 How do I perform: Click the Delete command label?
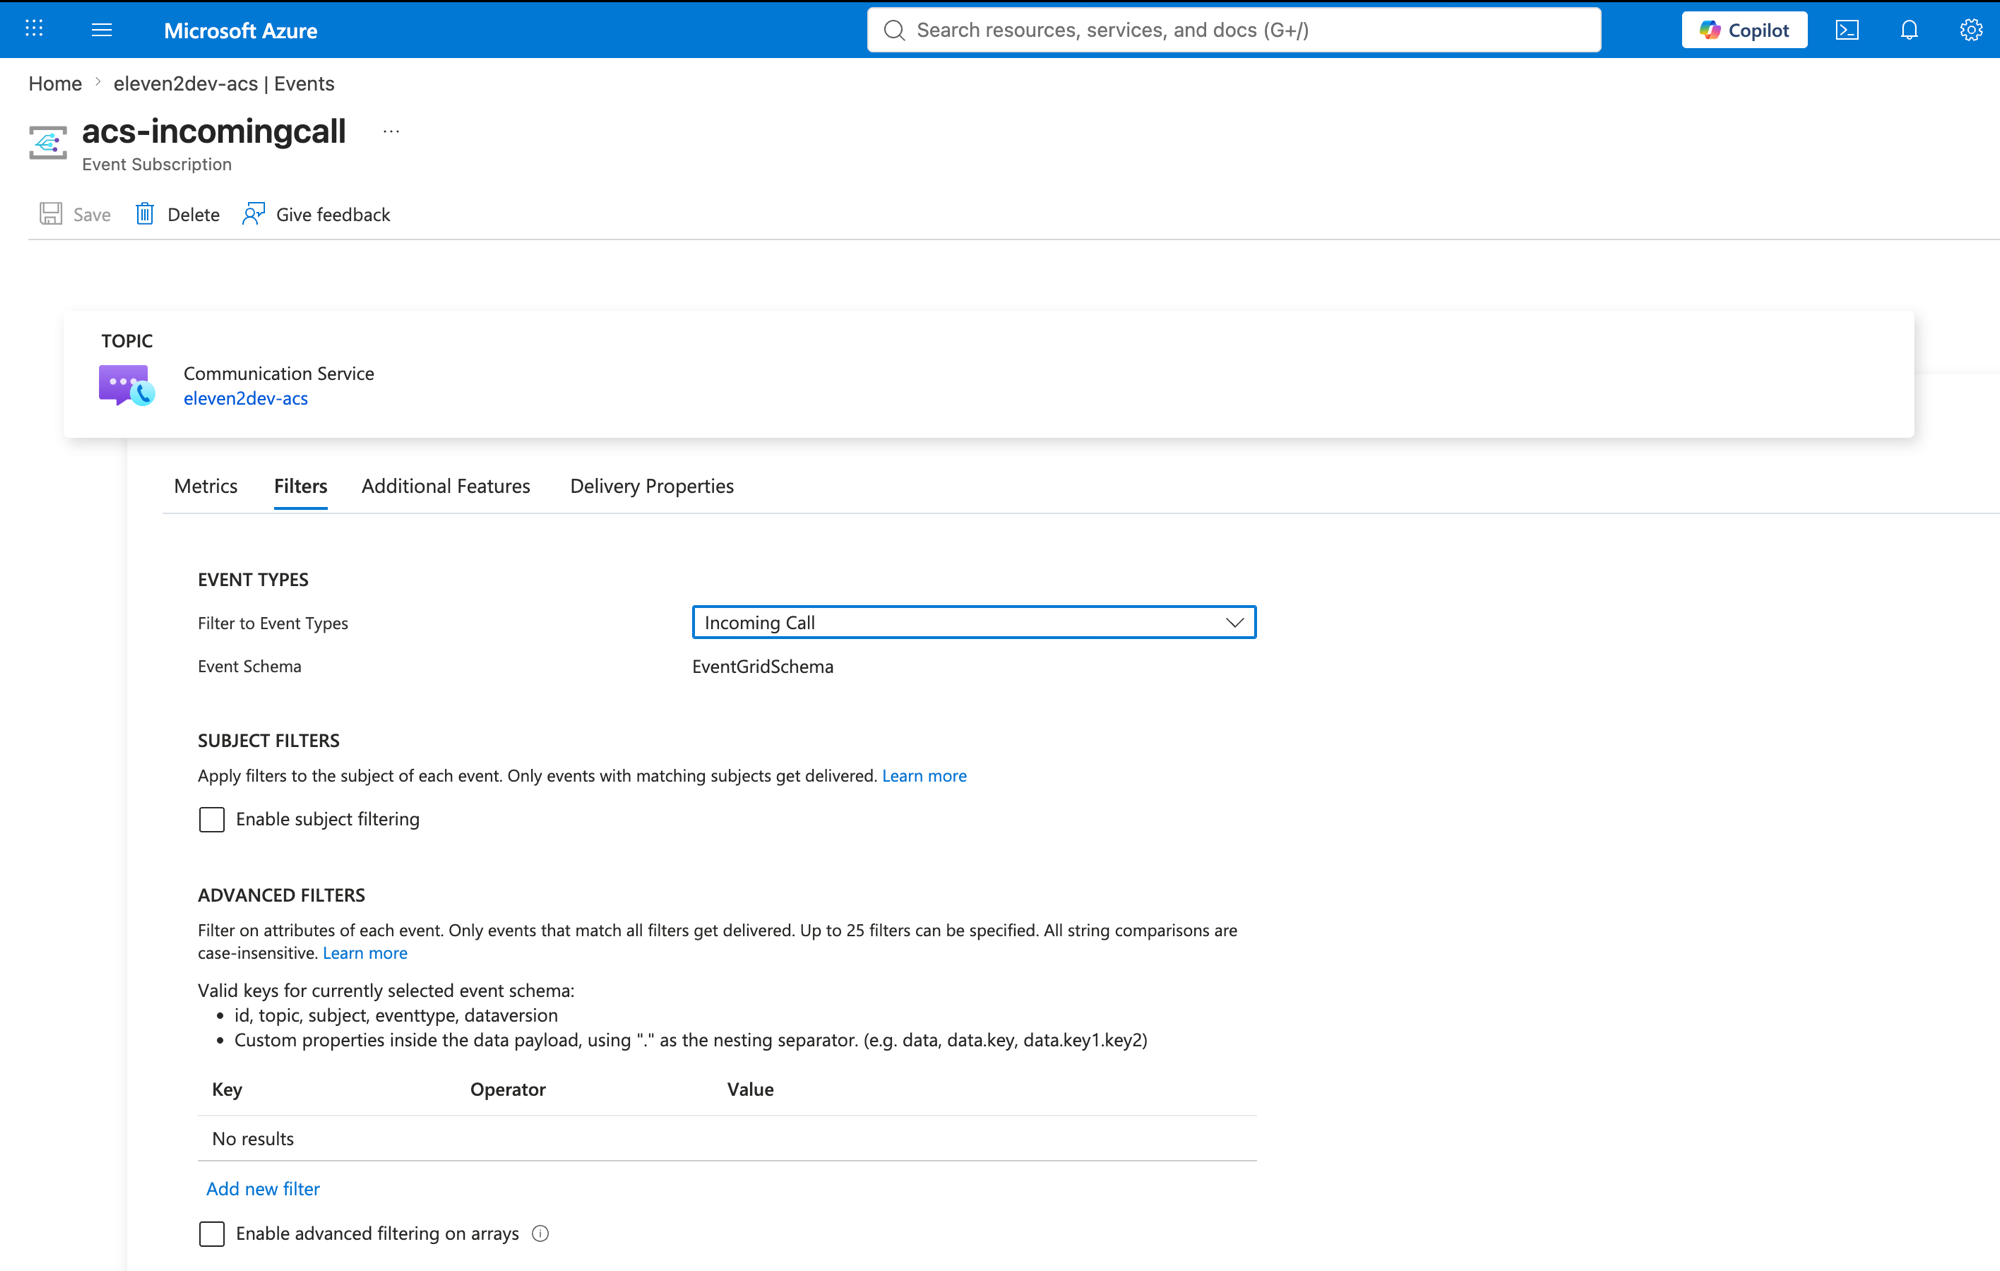[193, 215]
